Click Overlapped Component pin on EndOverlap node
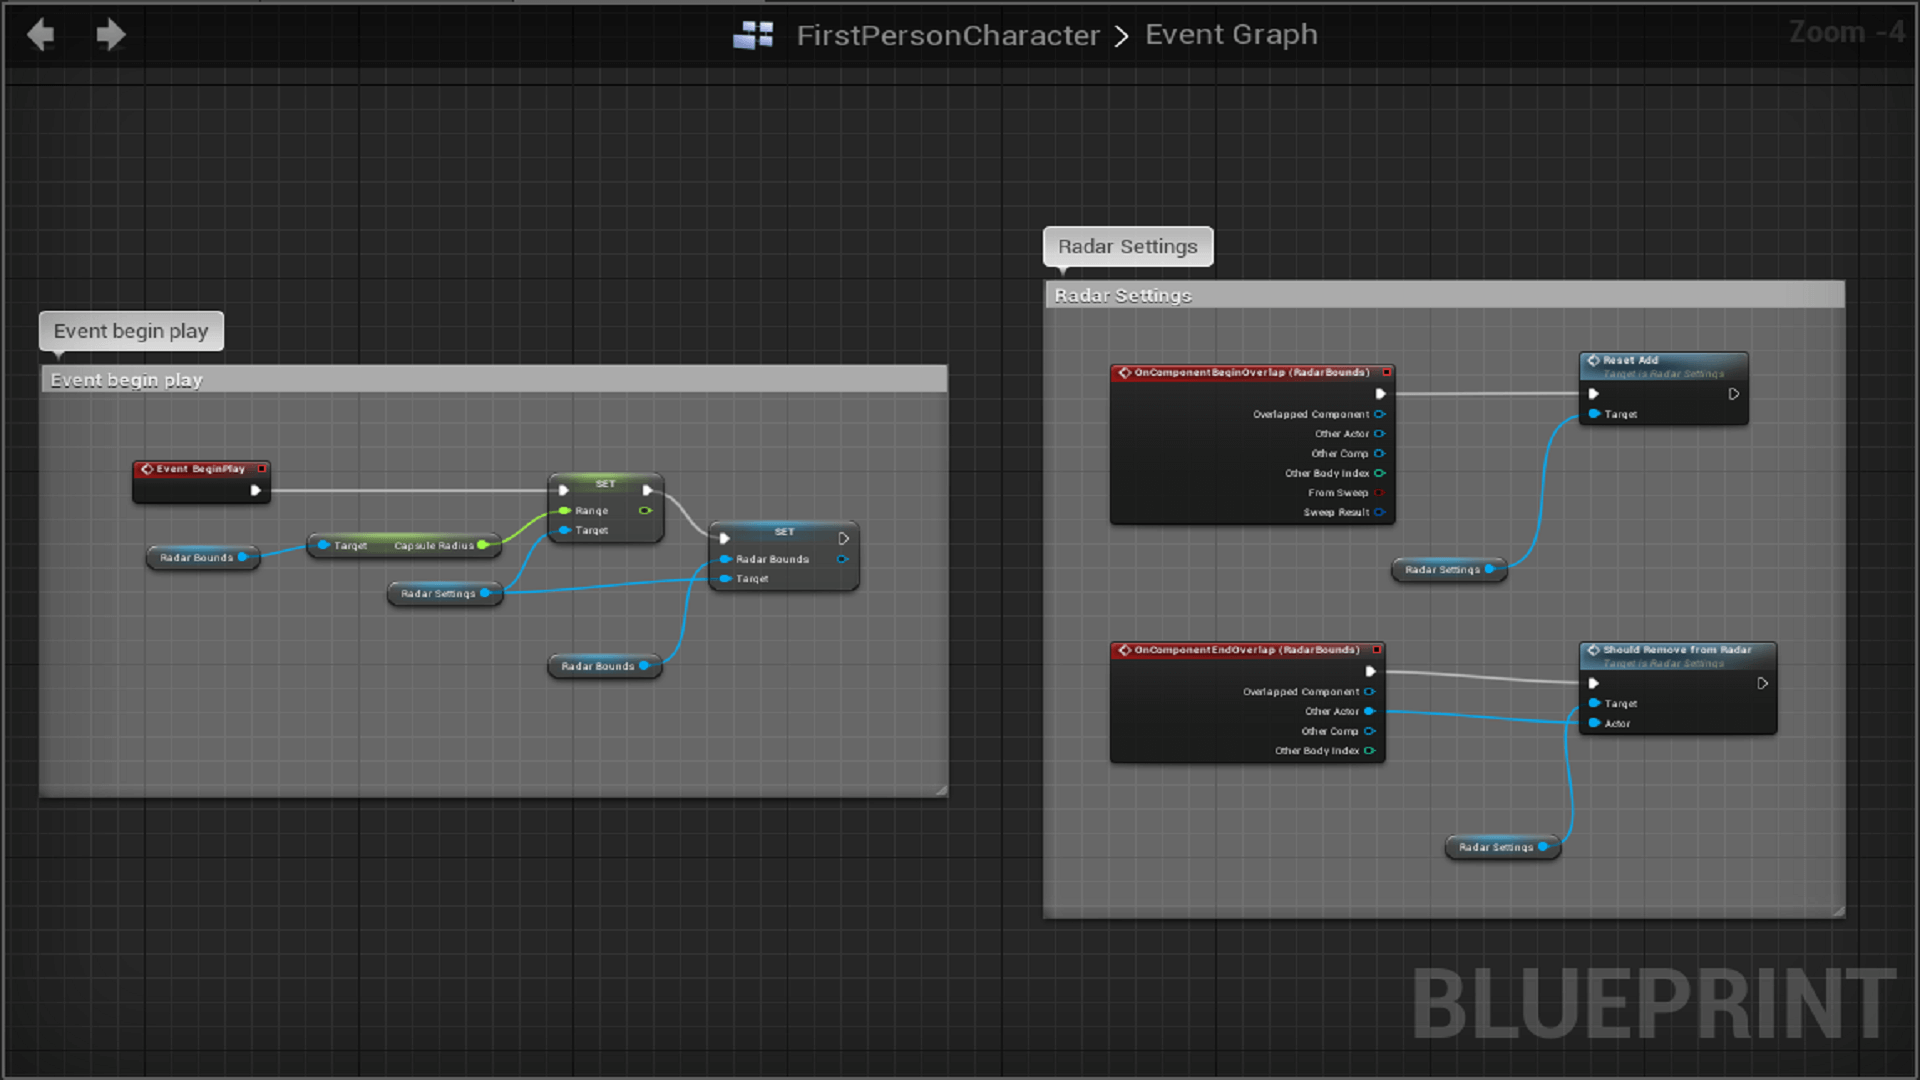 [x=1370, y=692]
